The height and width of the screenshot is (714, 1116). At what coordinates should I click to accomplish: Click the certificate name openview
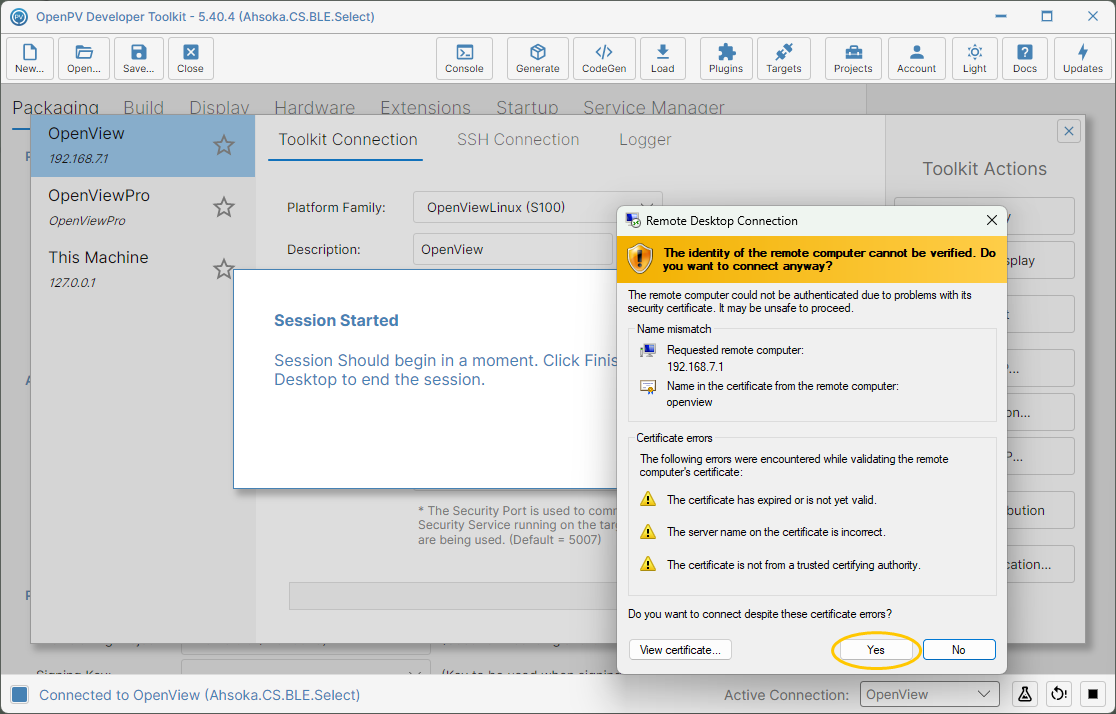pos(689,402)
